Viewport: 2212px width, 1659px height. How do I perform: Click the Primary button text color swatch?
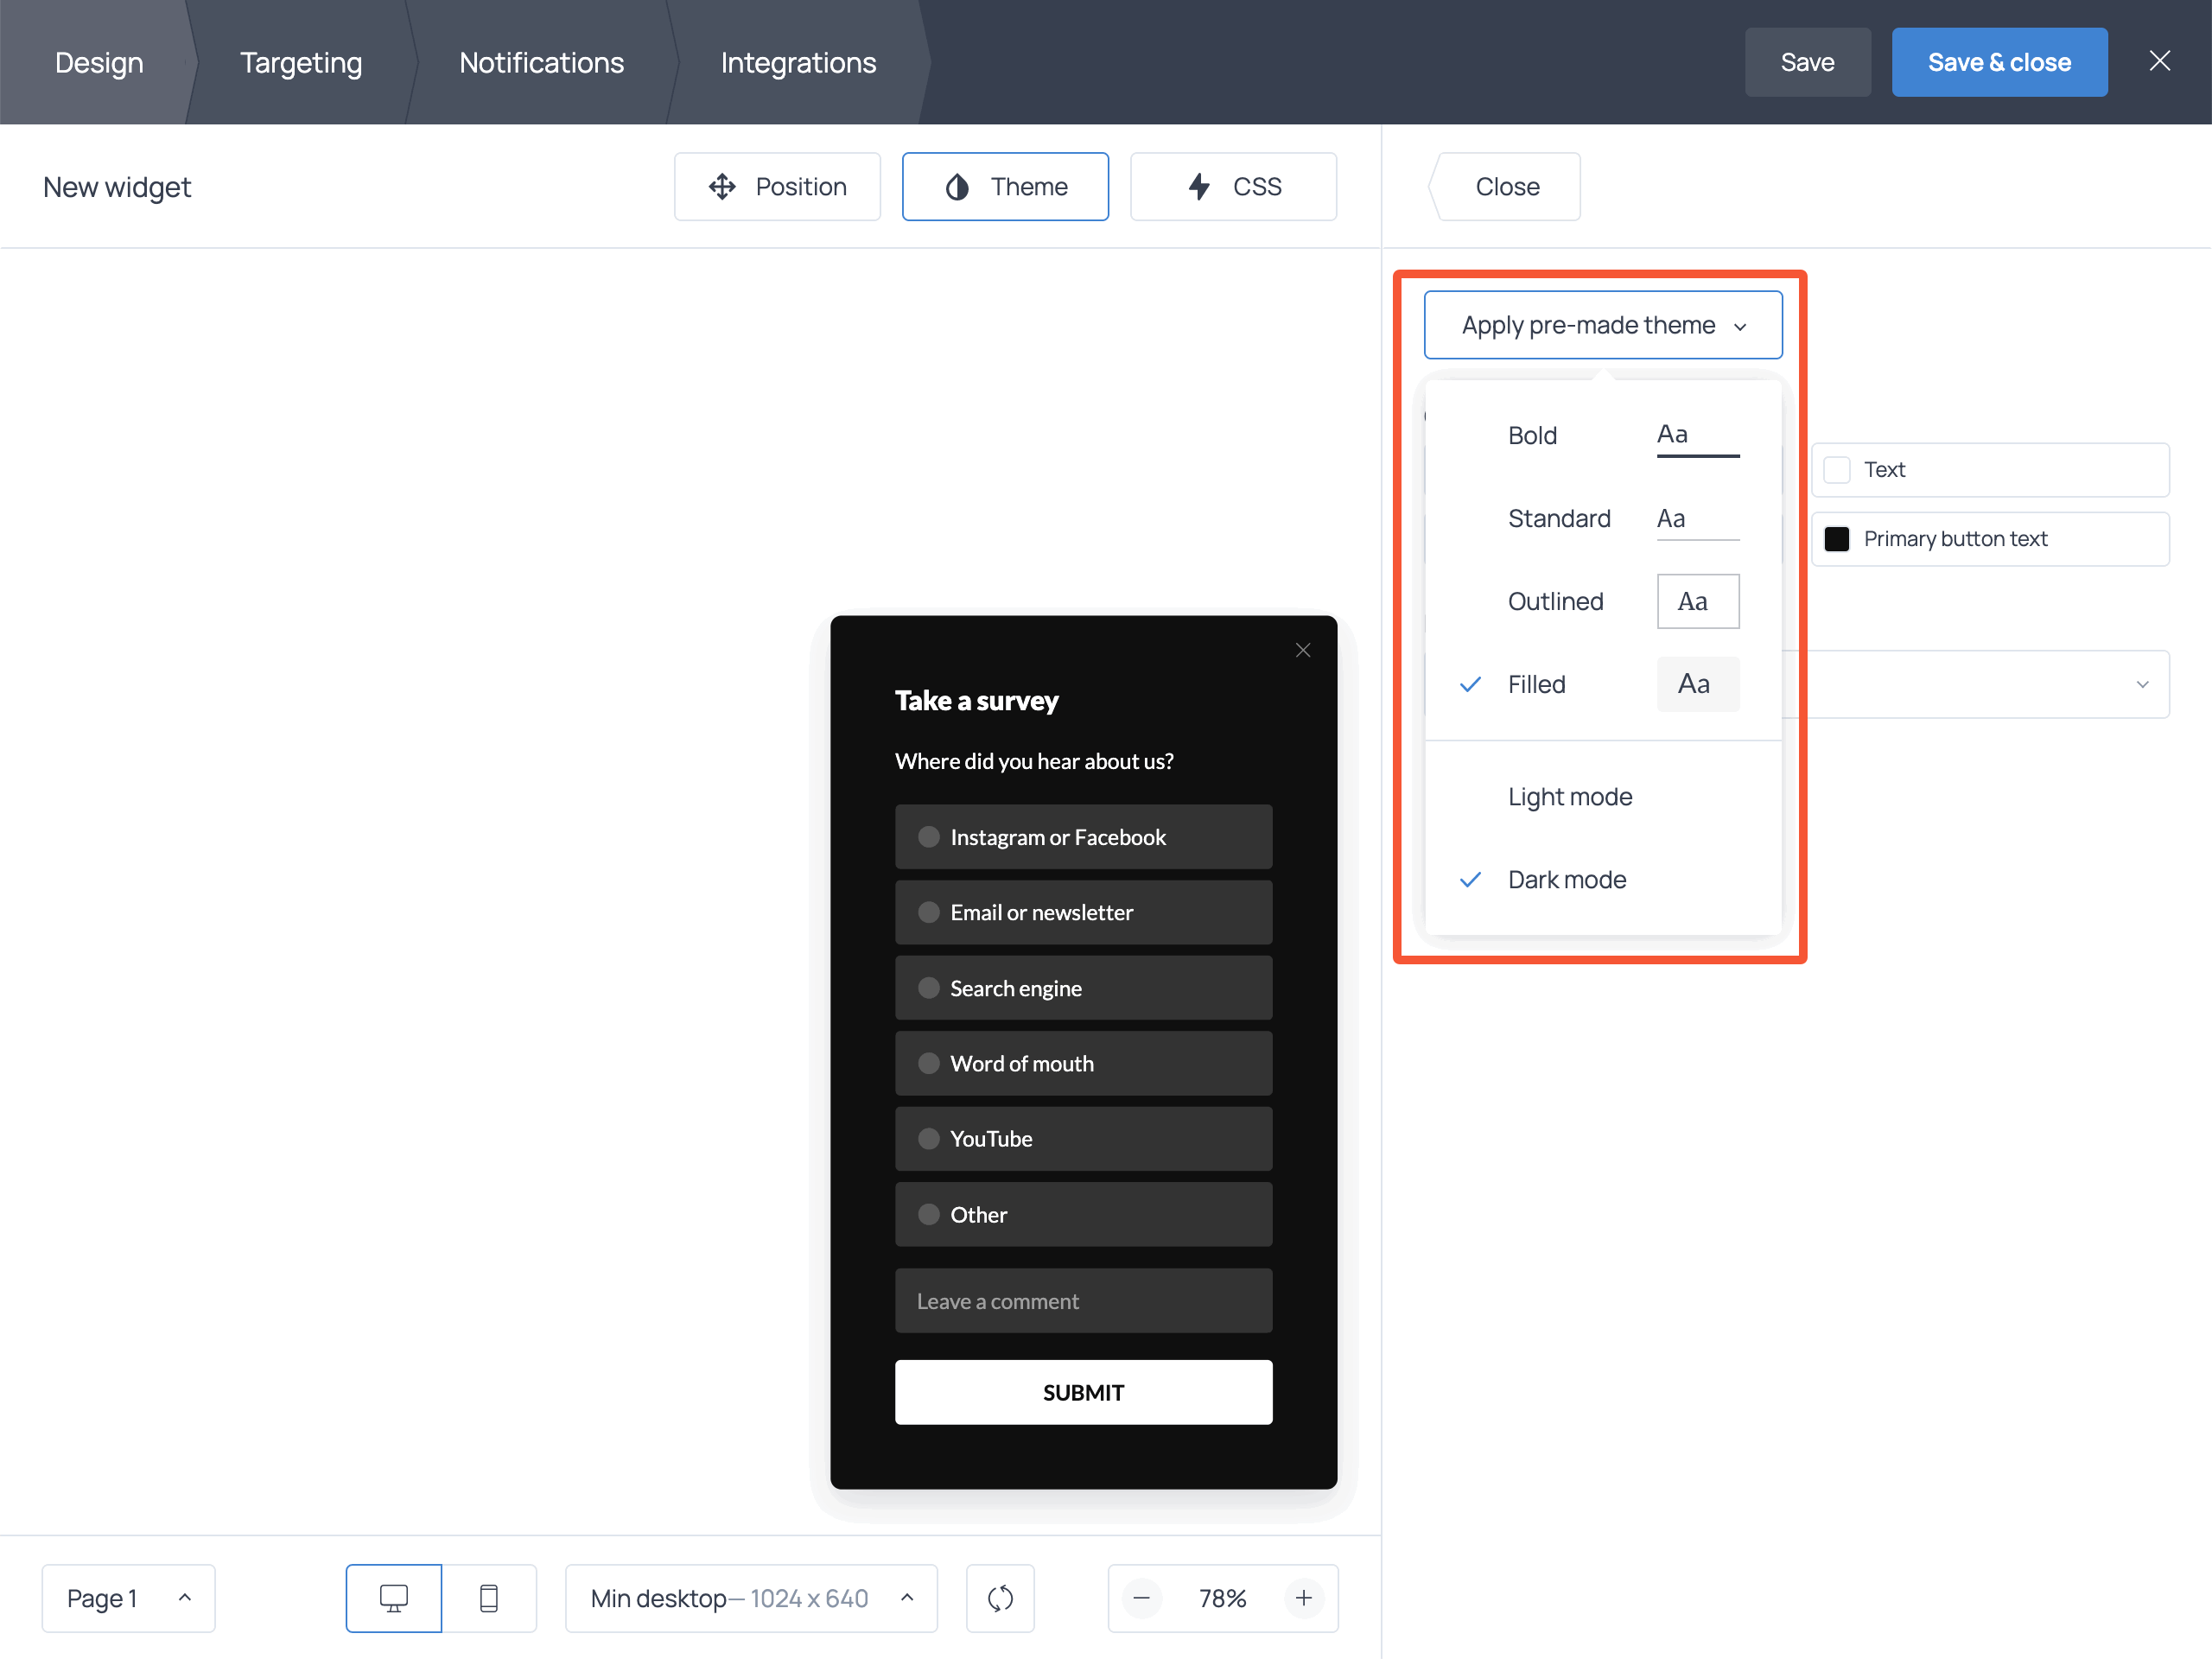[1836, 539]
